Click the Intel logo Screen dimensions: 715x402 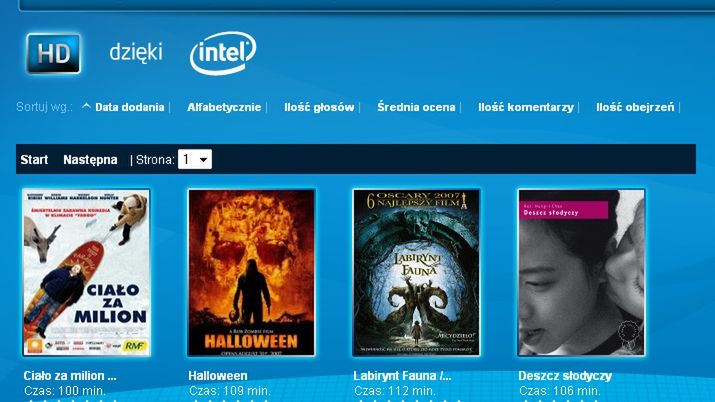point(223,52)
